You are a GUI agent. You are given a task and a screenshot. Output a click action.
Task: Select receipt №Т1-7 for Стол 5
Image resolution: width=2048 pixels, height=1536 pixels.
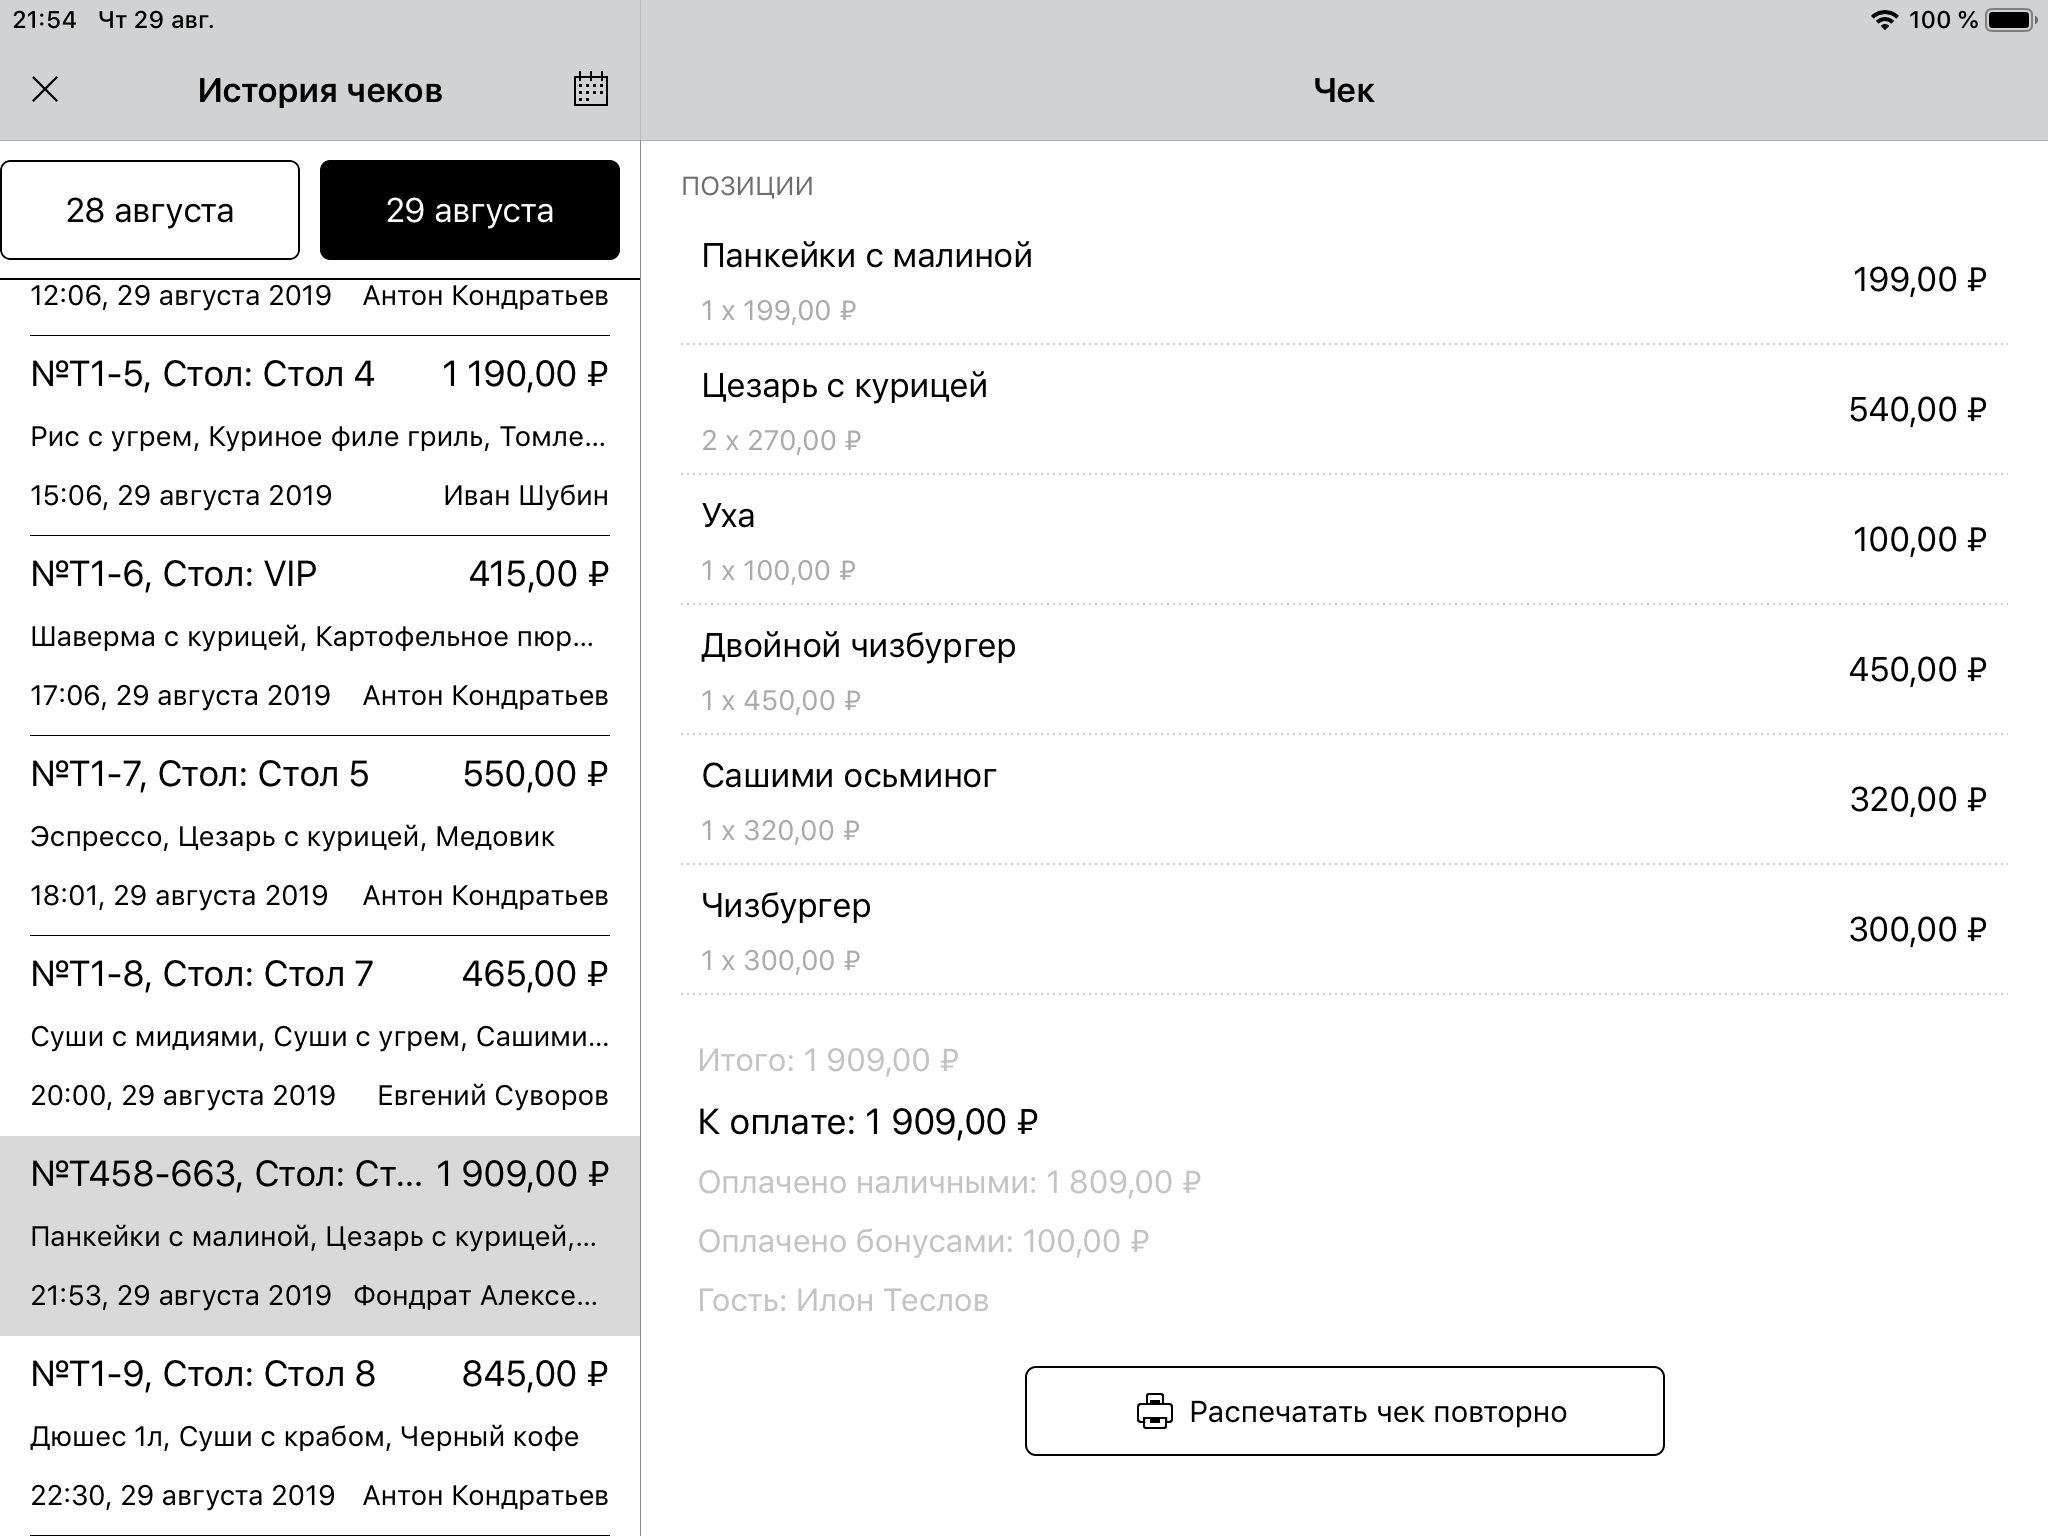319,835
